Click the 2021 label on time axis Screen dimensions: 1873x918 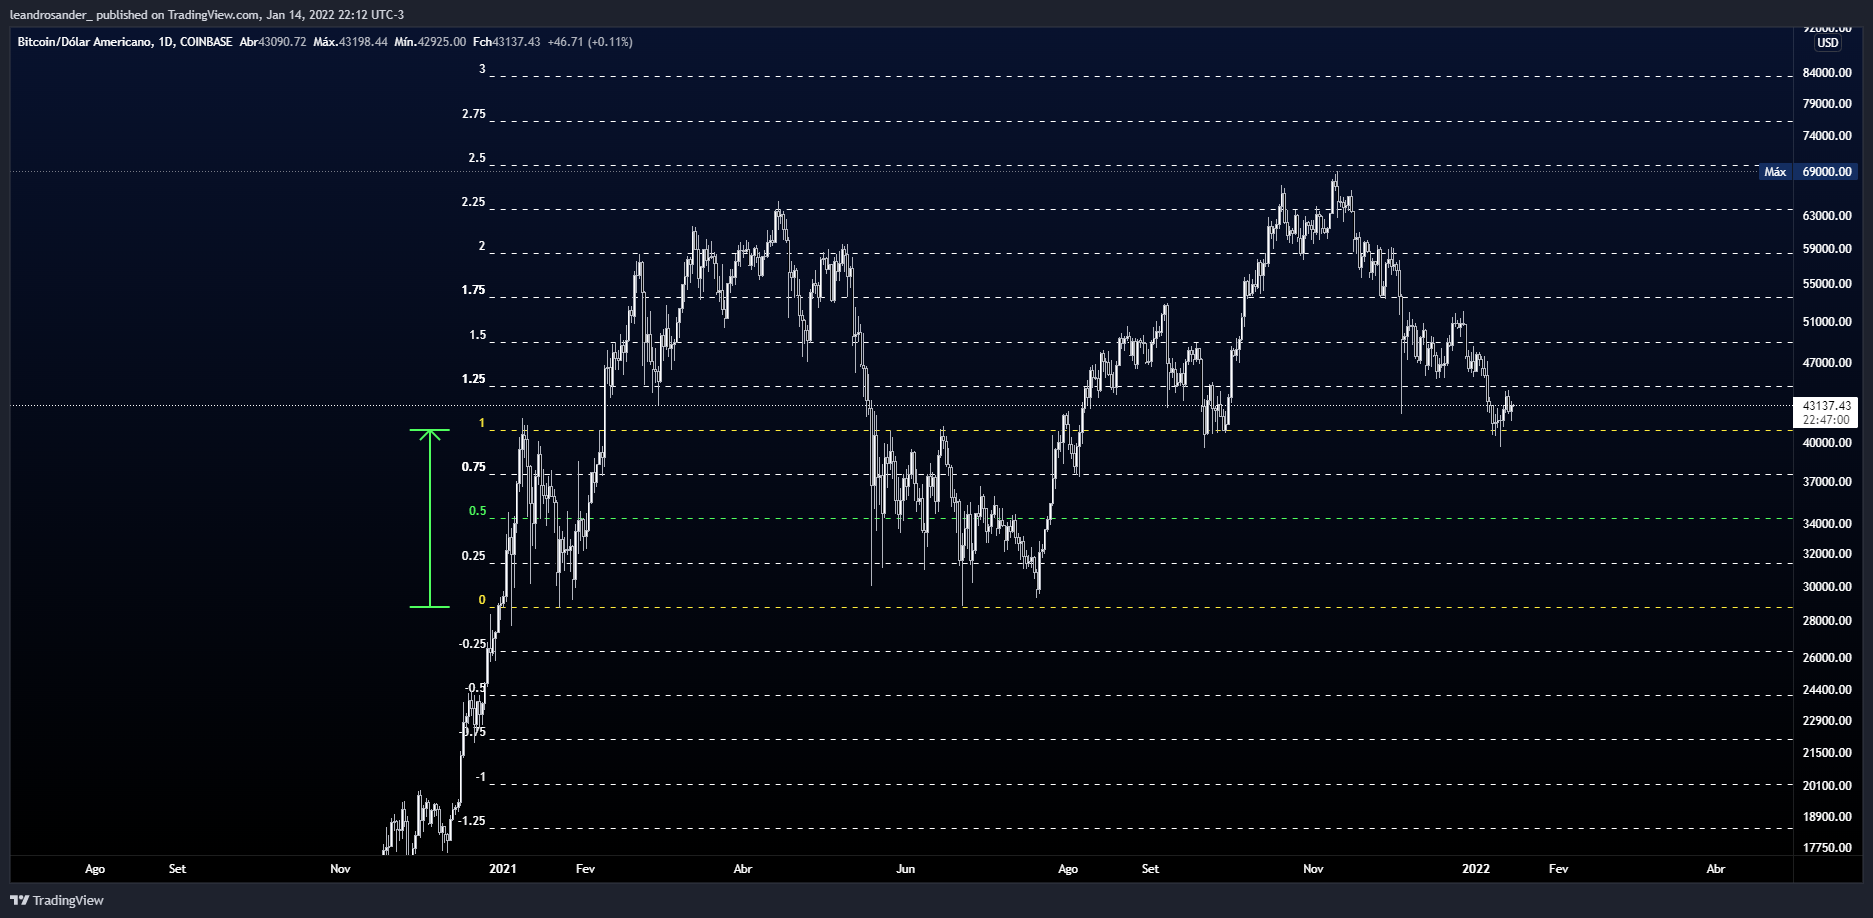point(503,869)
